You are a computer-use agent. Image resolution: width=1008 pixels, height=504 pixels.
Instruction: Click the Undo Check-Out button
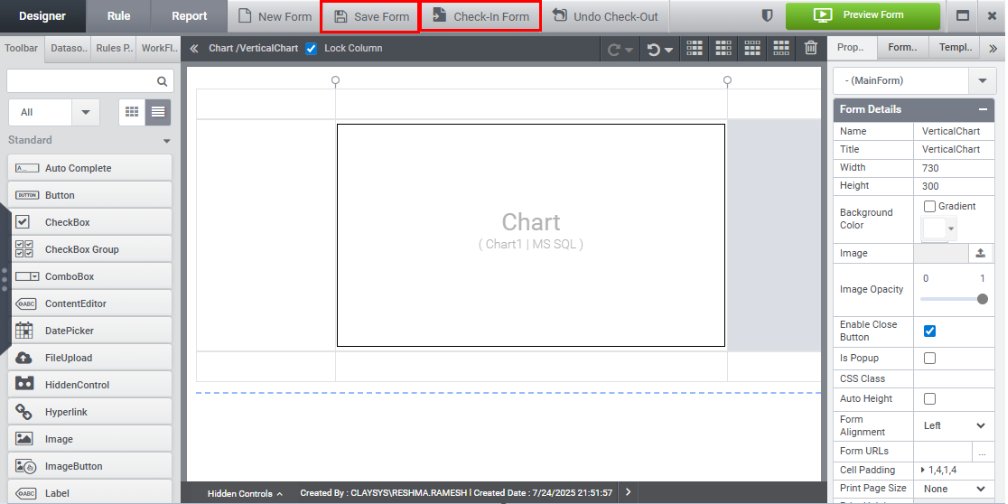point(605,16)
